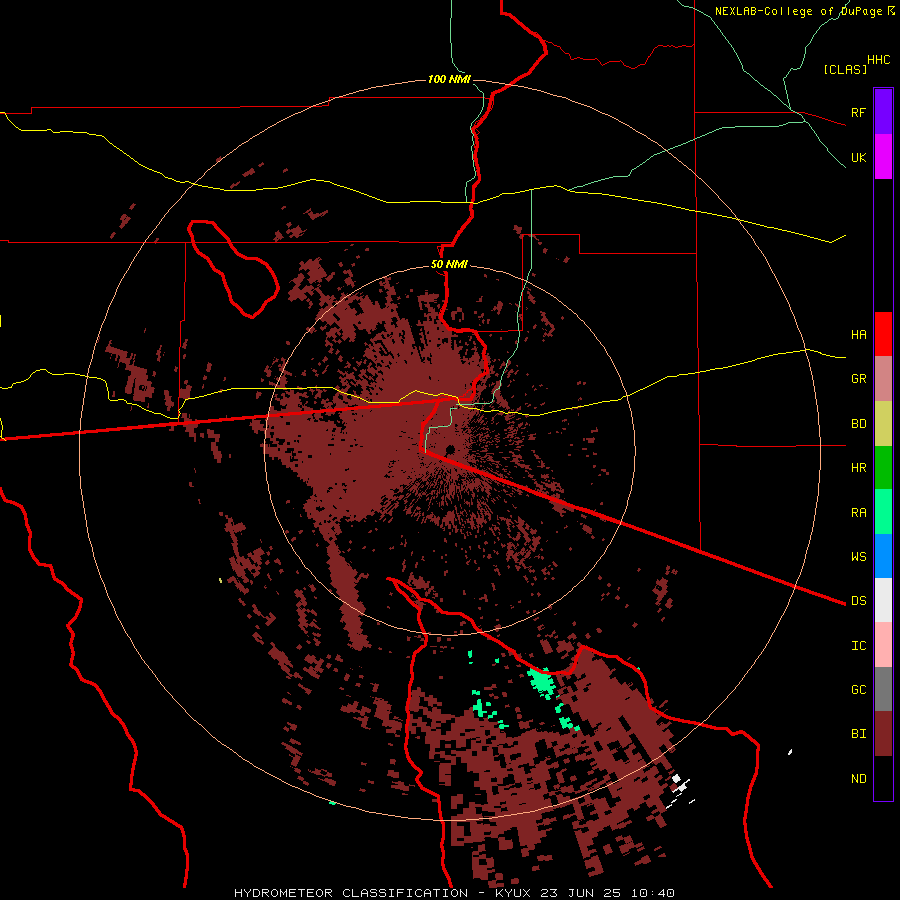
Task: Click the gray GC legend swatch
Action: click(x=883, y=689)
